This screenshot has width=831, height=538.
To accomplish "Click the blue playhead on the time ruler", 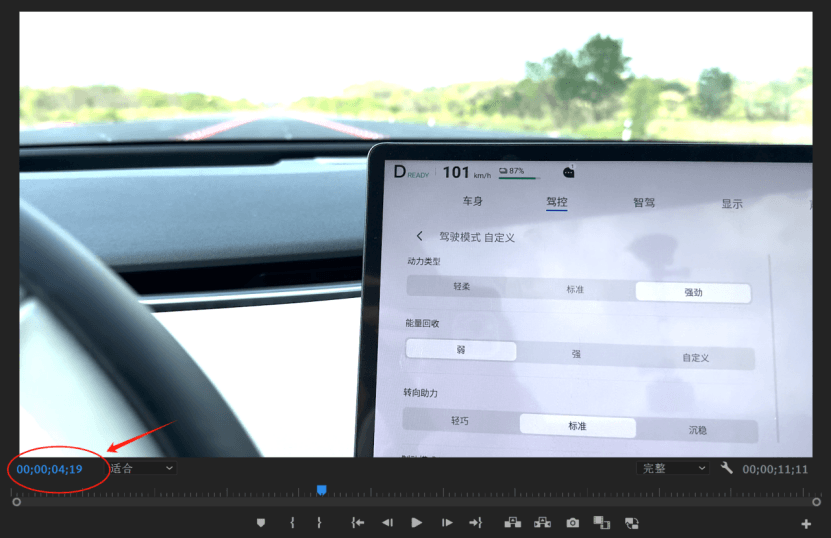I will [321, 489].
